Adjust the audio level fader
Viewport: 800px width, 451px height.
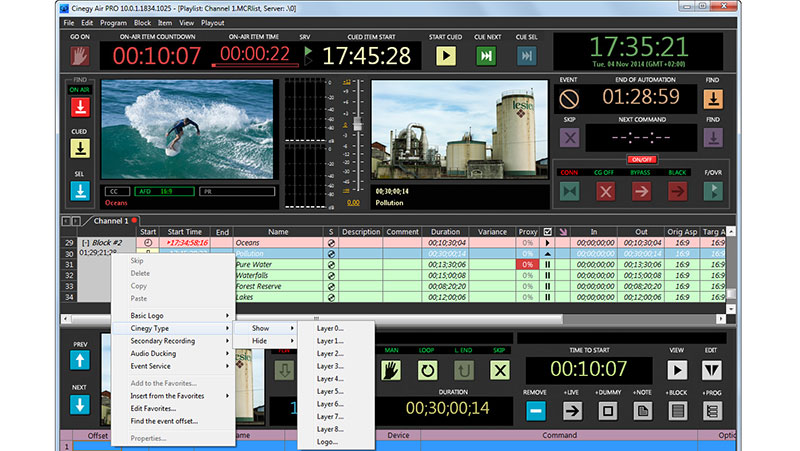358,124
